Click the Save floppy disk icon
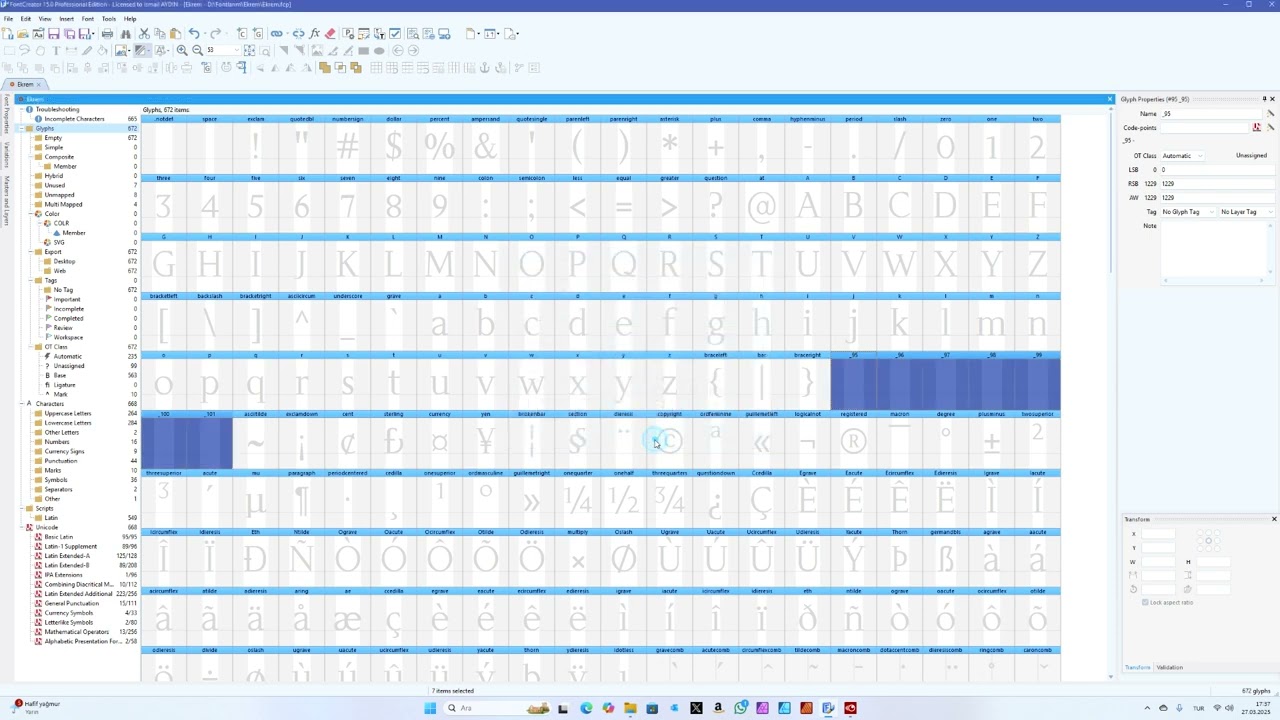 tap(54, 34)
